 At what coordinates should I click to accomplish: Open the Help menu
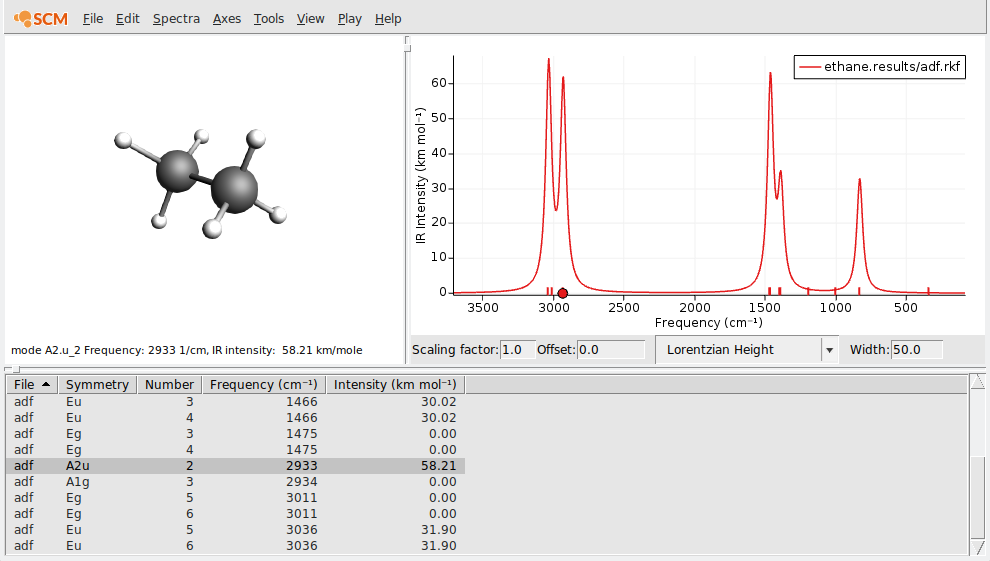click(388, 19)
